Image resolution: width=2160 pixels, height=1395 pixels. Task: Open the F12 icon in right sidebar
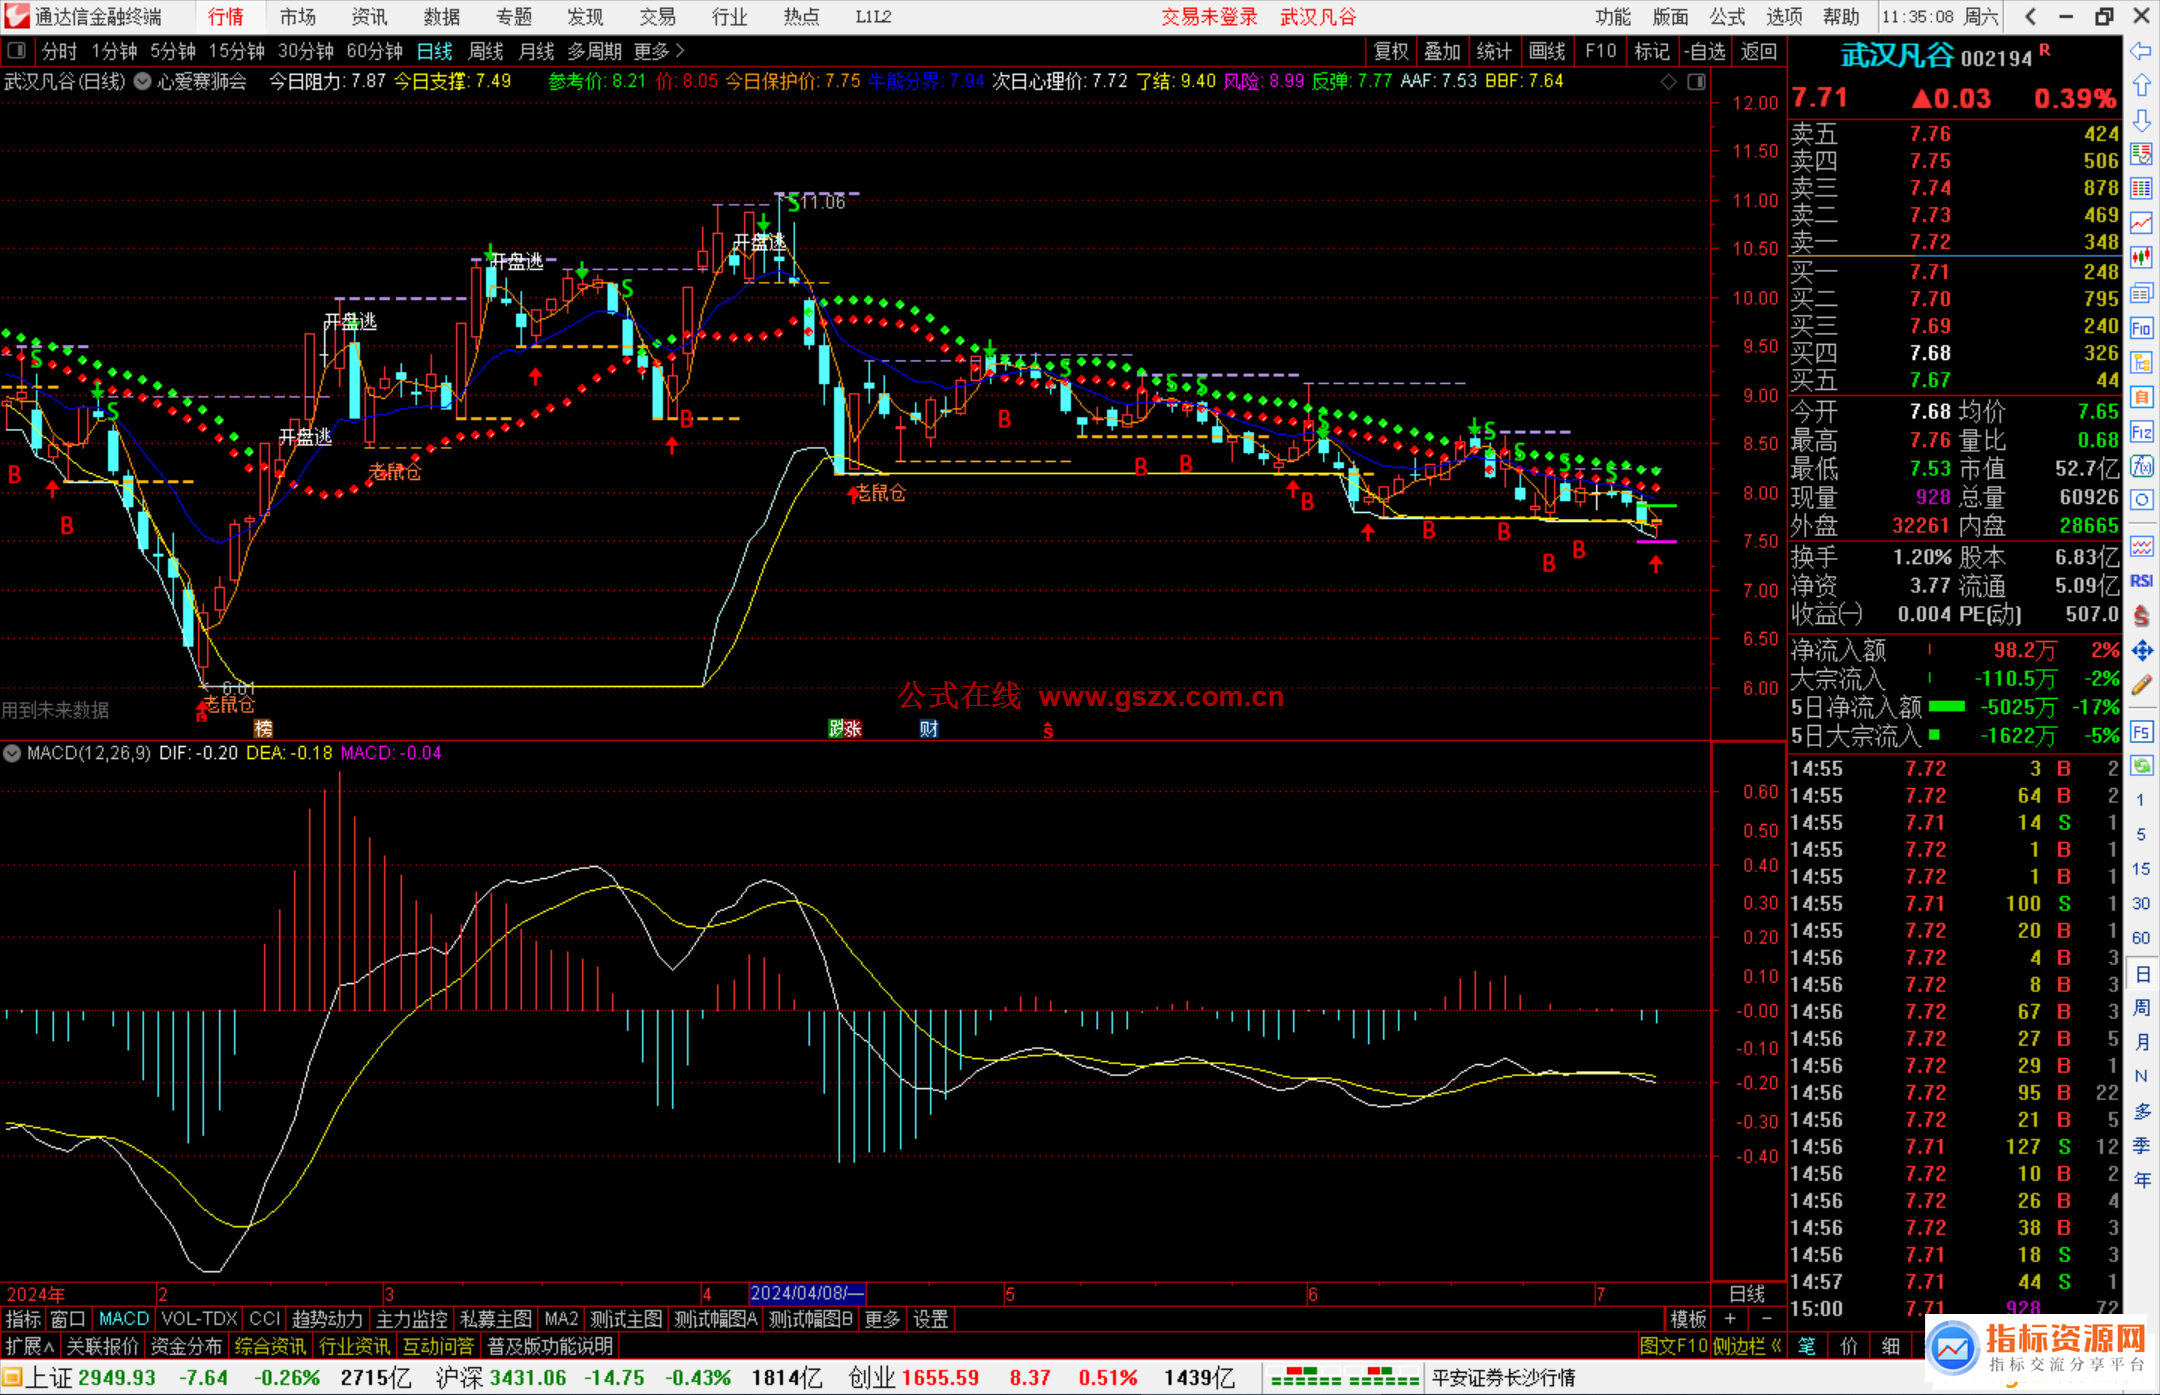click(2141, 432)
